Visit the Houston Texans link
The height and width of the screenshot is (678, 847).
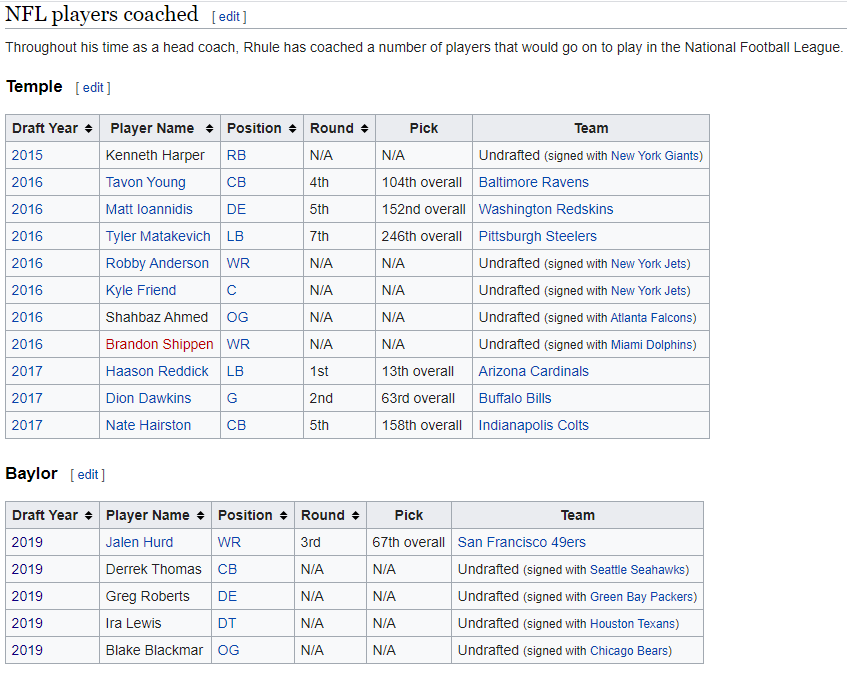click(633, 624)
